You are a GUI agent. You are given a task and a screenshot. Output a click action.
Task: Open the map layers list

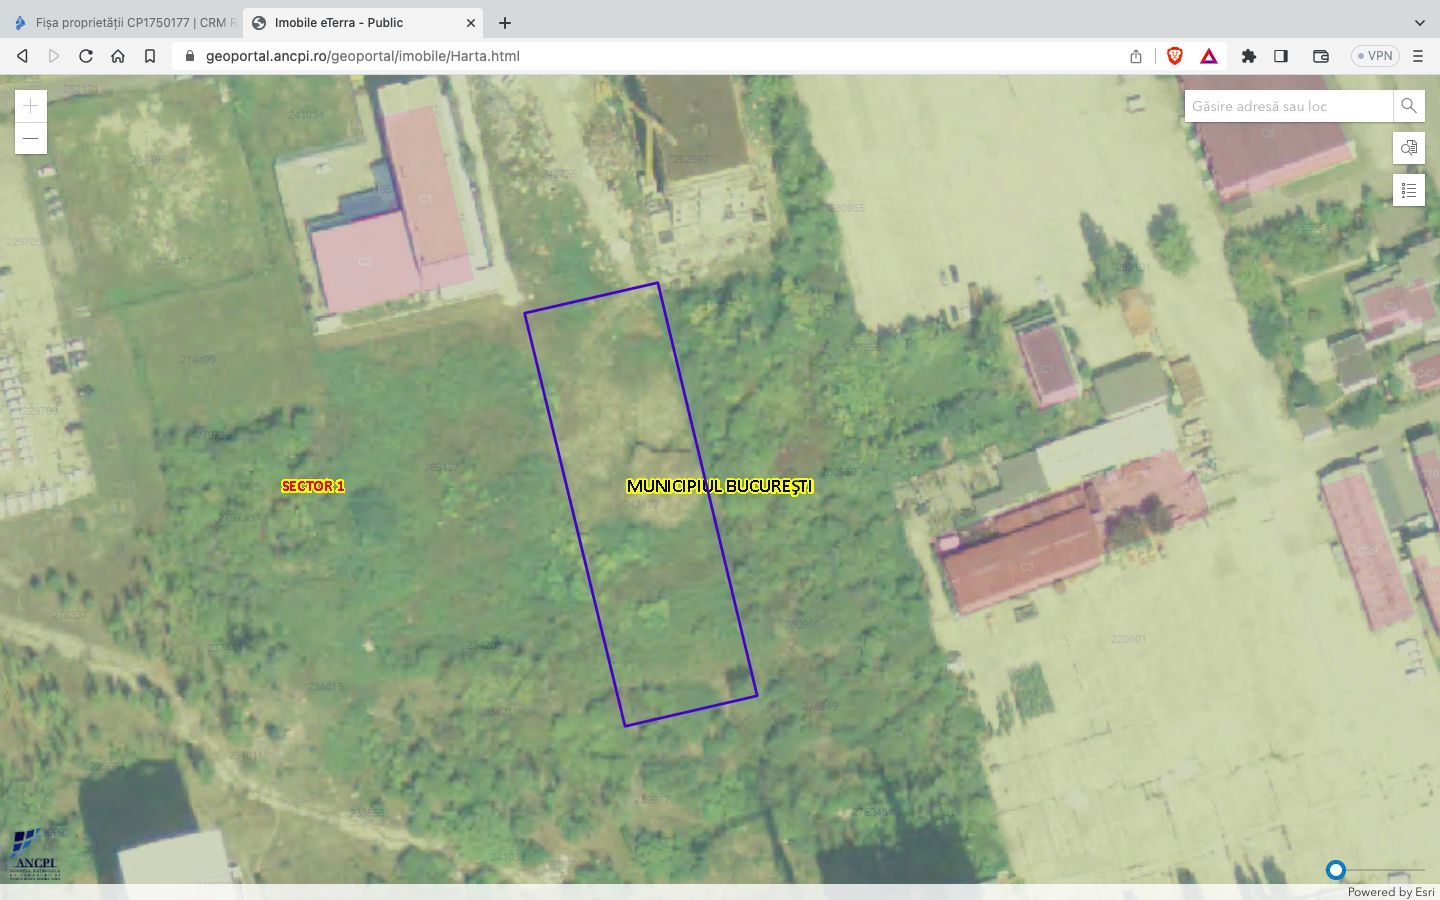pos(1408,190)
